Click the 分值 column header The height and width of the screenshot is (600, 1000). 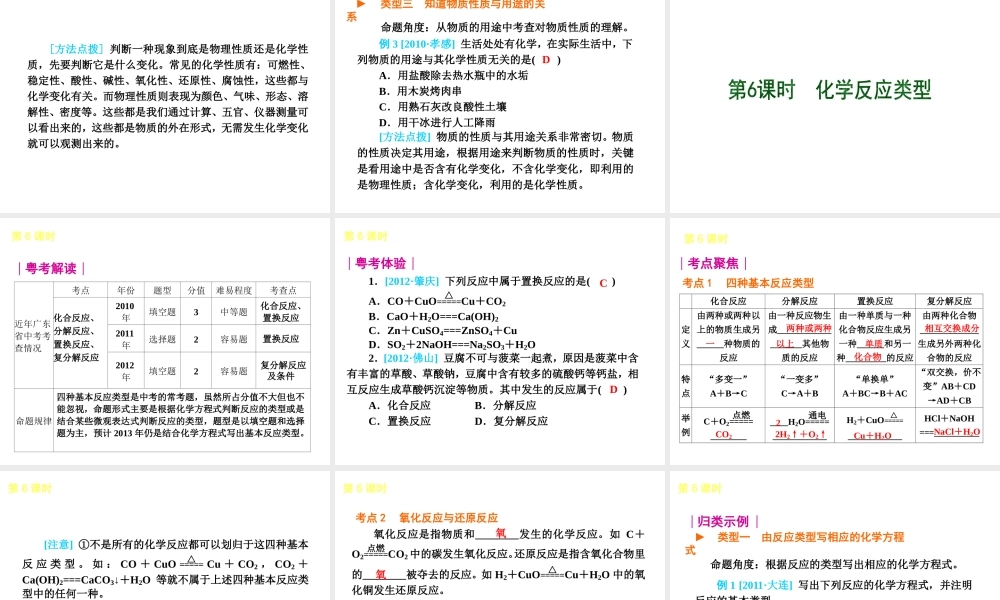pos(196,290)
